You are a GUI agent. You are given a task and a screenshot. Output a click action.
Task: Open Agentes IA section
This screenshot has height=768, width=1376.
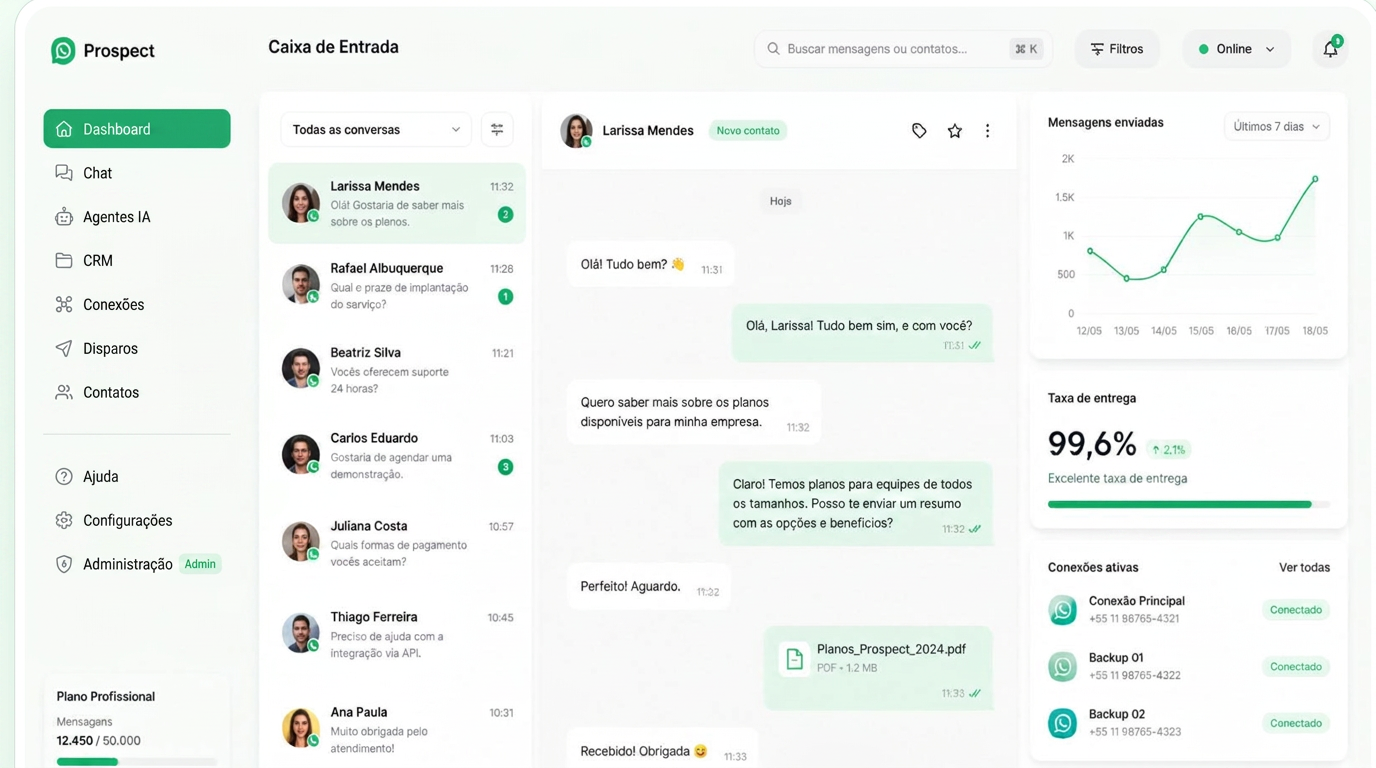(x=137, y=217)
